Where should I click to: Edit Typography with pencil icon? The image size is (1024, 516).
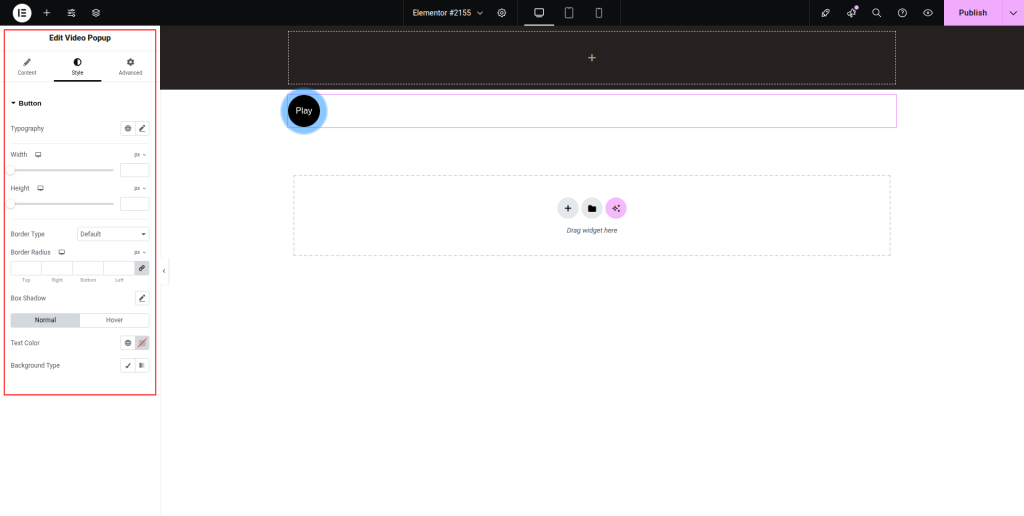click(142, 129)
